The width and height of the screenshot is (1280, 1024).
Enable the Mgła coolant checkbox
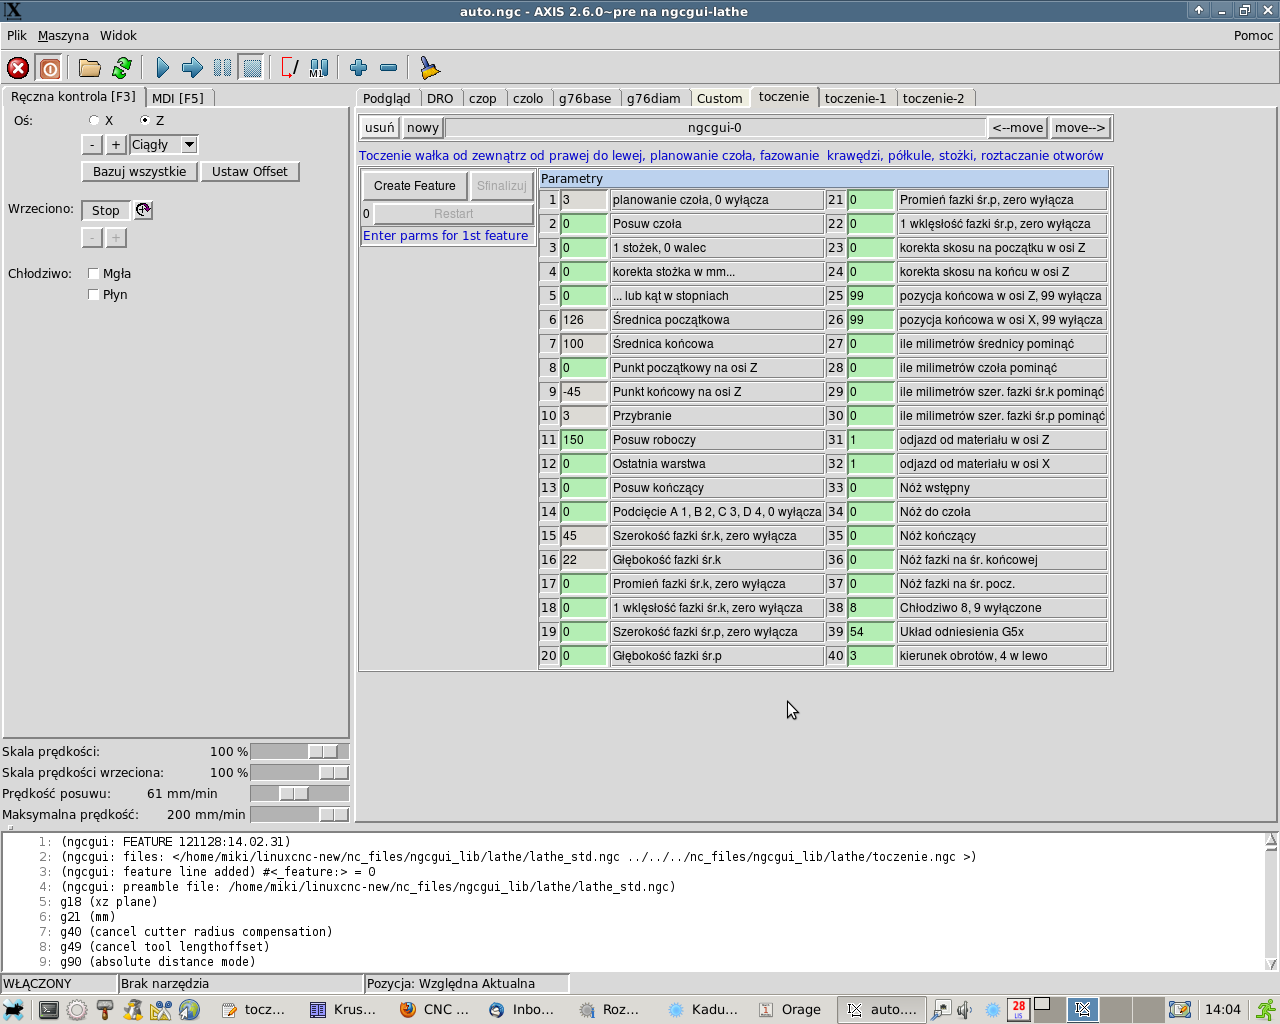pos(93,273)
